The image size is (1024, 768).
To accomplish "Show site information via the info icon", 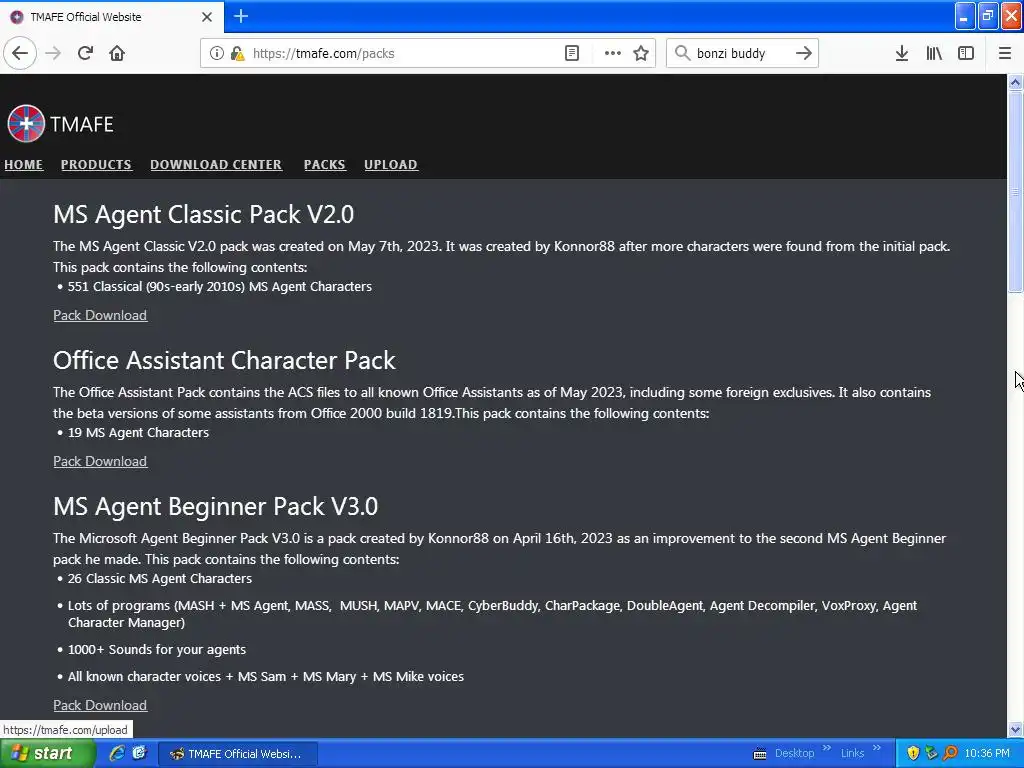I will (216, 53).
